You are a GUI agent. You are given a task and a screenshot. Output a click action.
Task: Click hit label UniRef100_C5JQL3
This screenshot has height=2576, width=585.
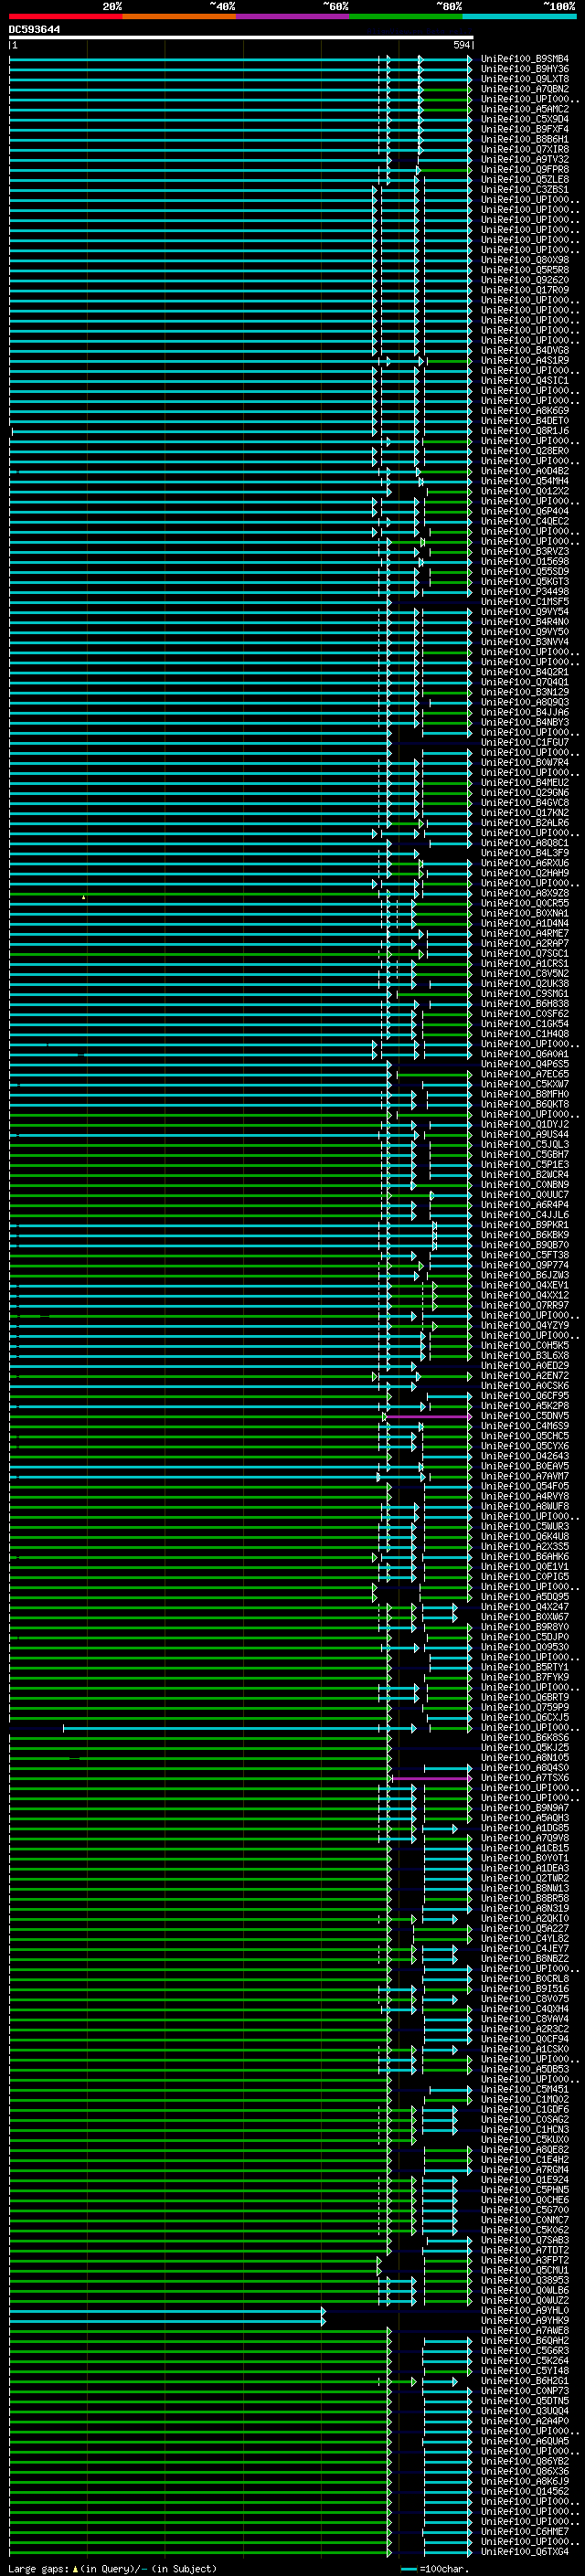tap(525, 1145)
